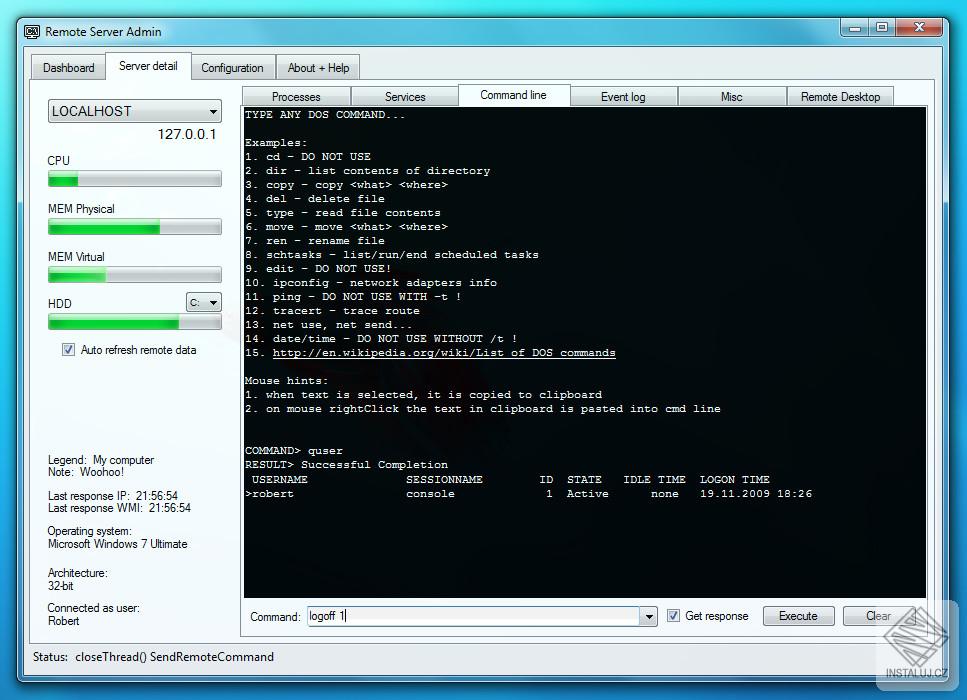
Task: Switch to the Misc tab
Action: click(x=733, y=95)
